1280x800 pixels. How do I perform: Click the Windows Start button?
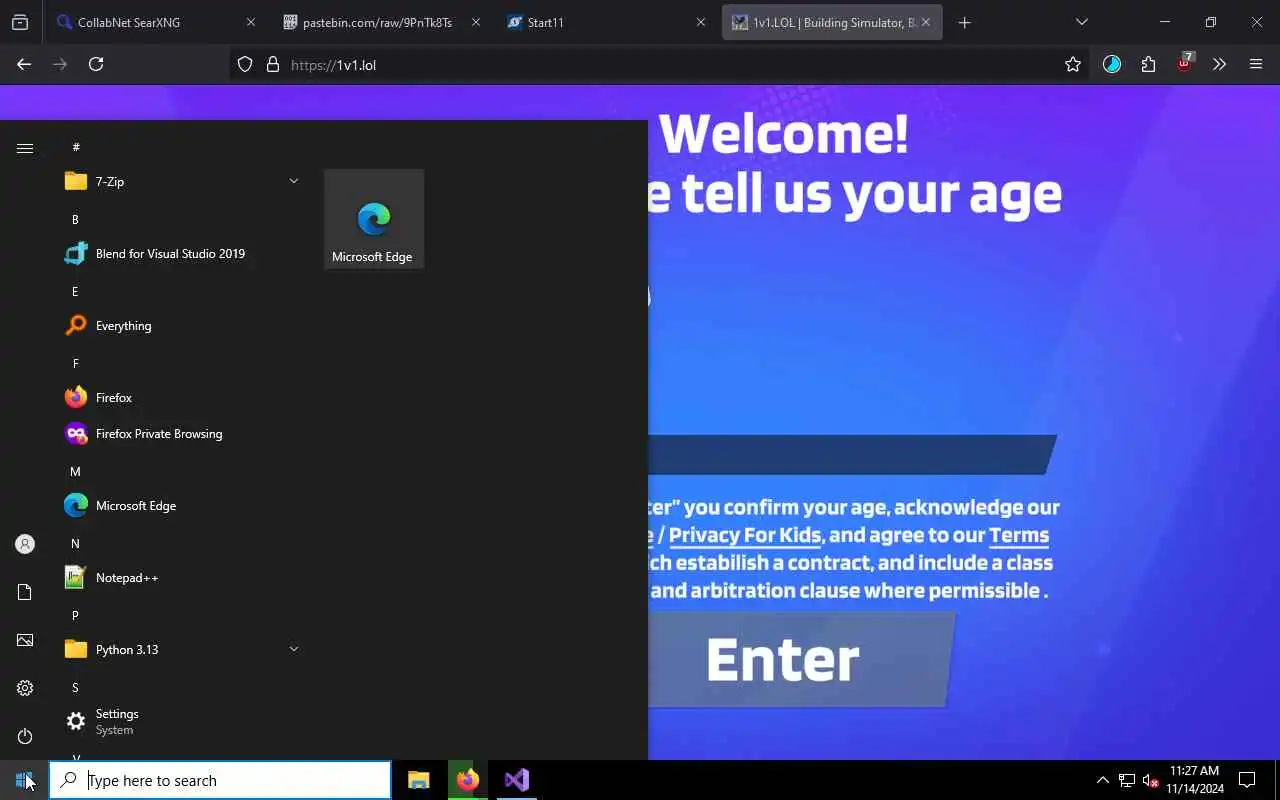(24, 780)
